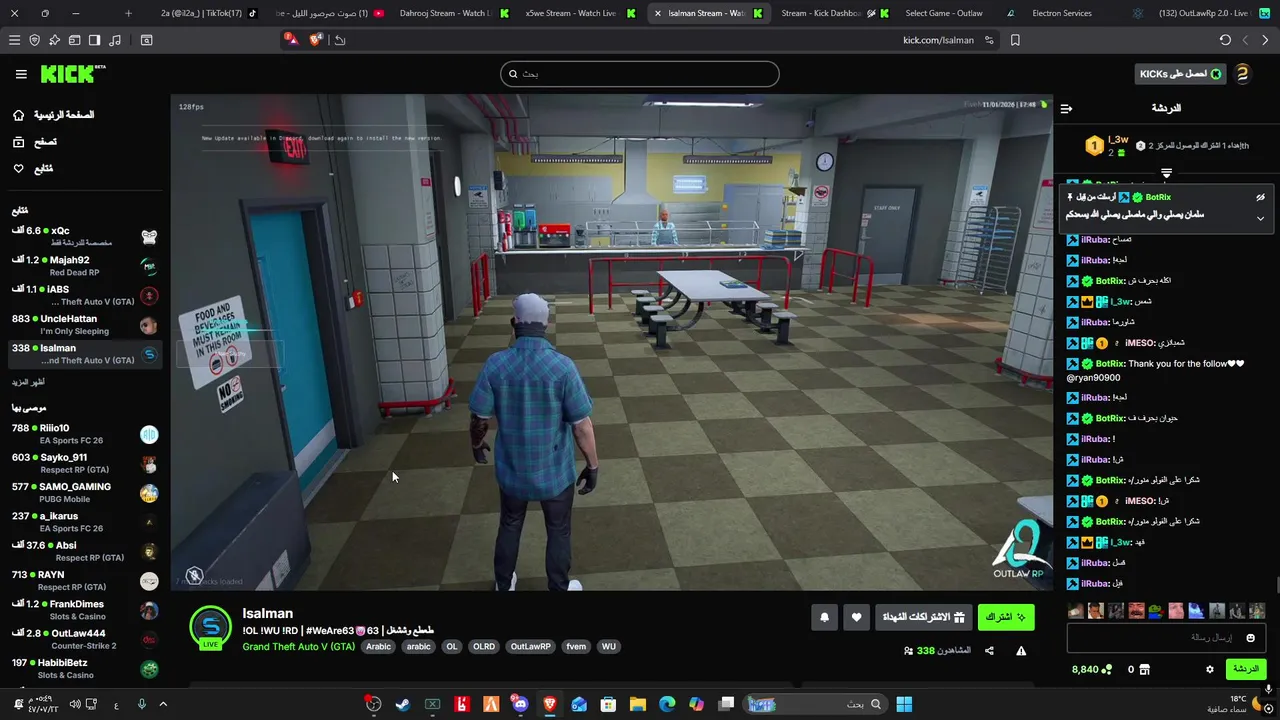This screenshot has height=720, width=1280.
Task: Open Discord from the taskbar
Action: (x=520, y=704)
